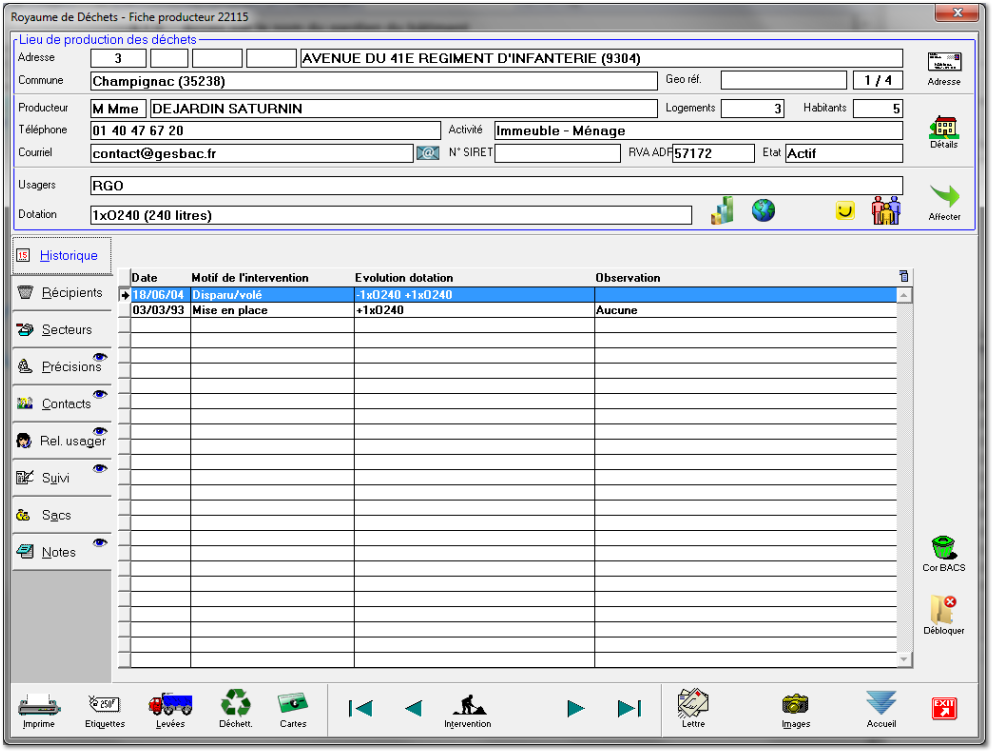
Task: Select the 03/03/93 Mise en place row
Action: 400,311
